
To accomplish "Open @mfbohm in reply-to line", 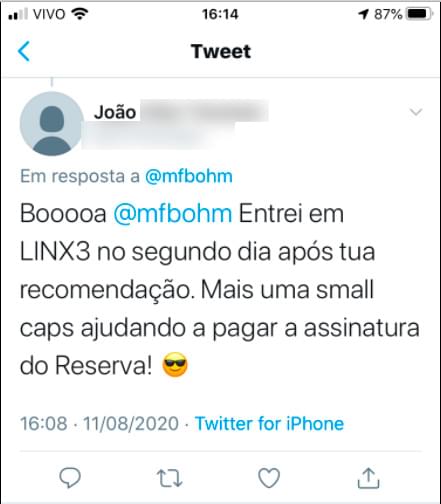I will pos(188,176).
